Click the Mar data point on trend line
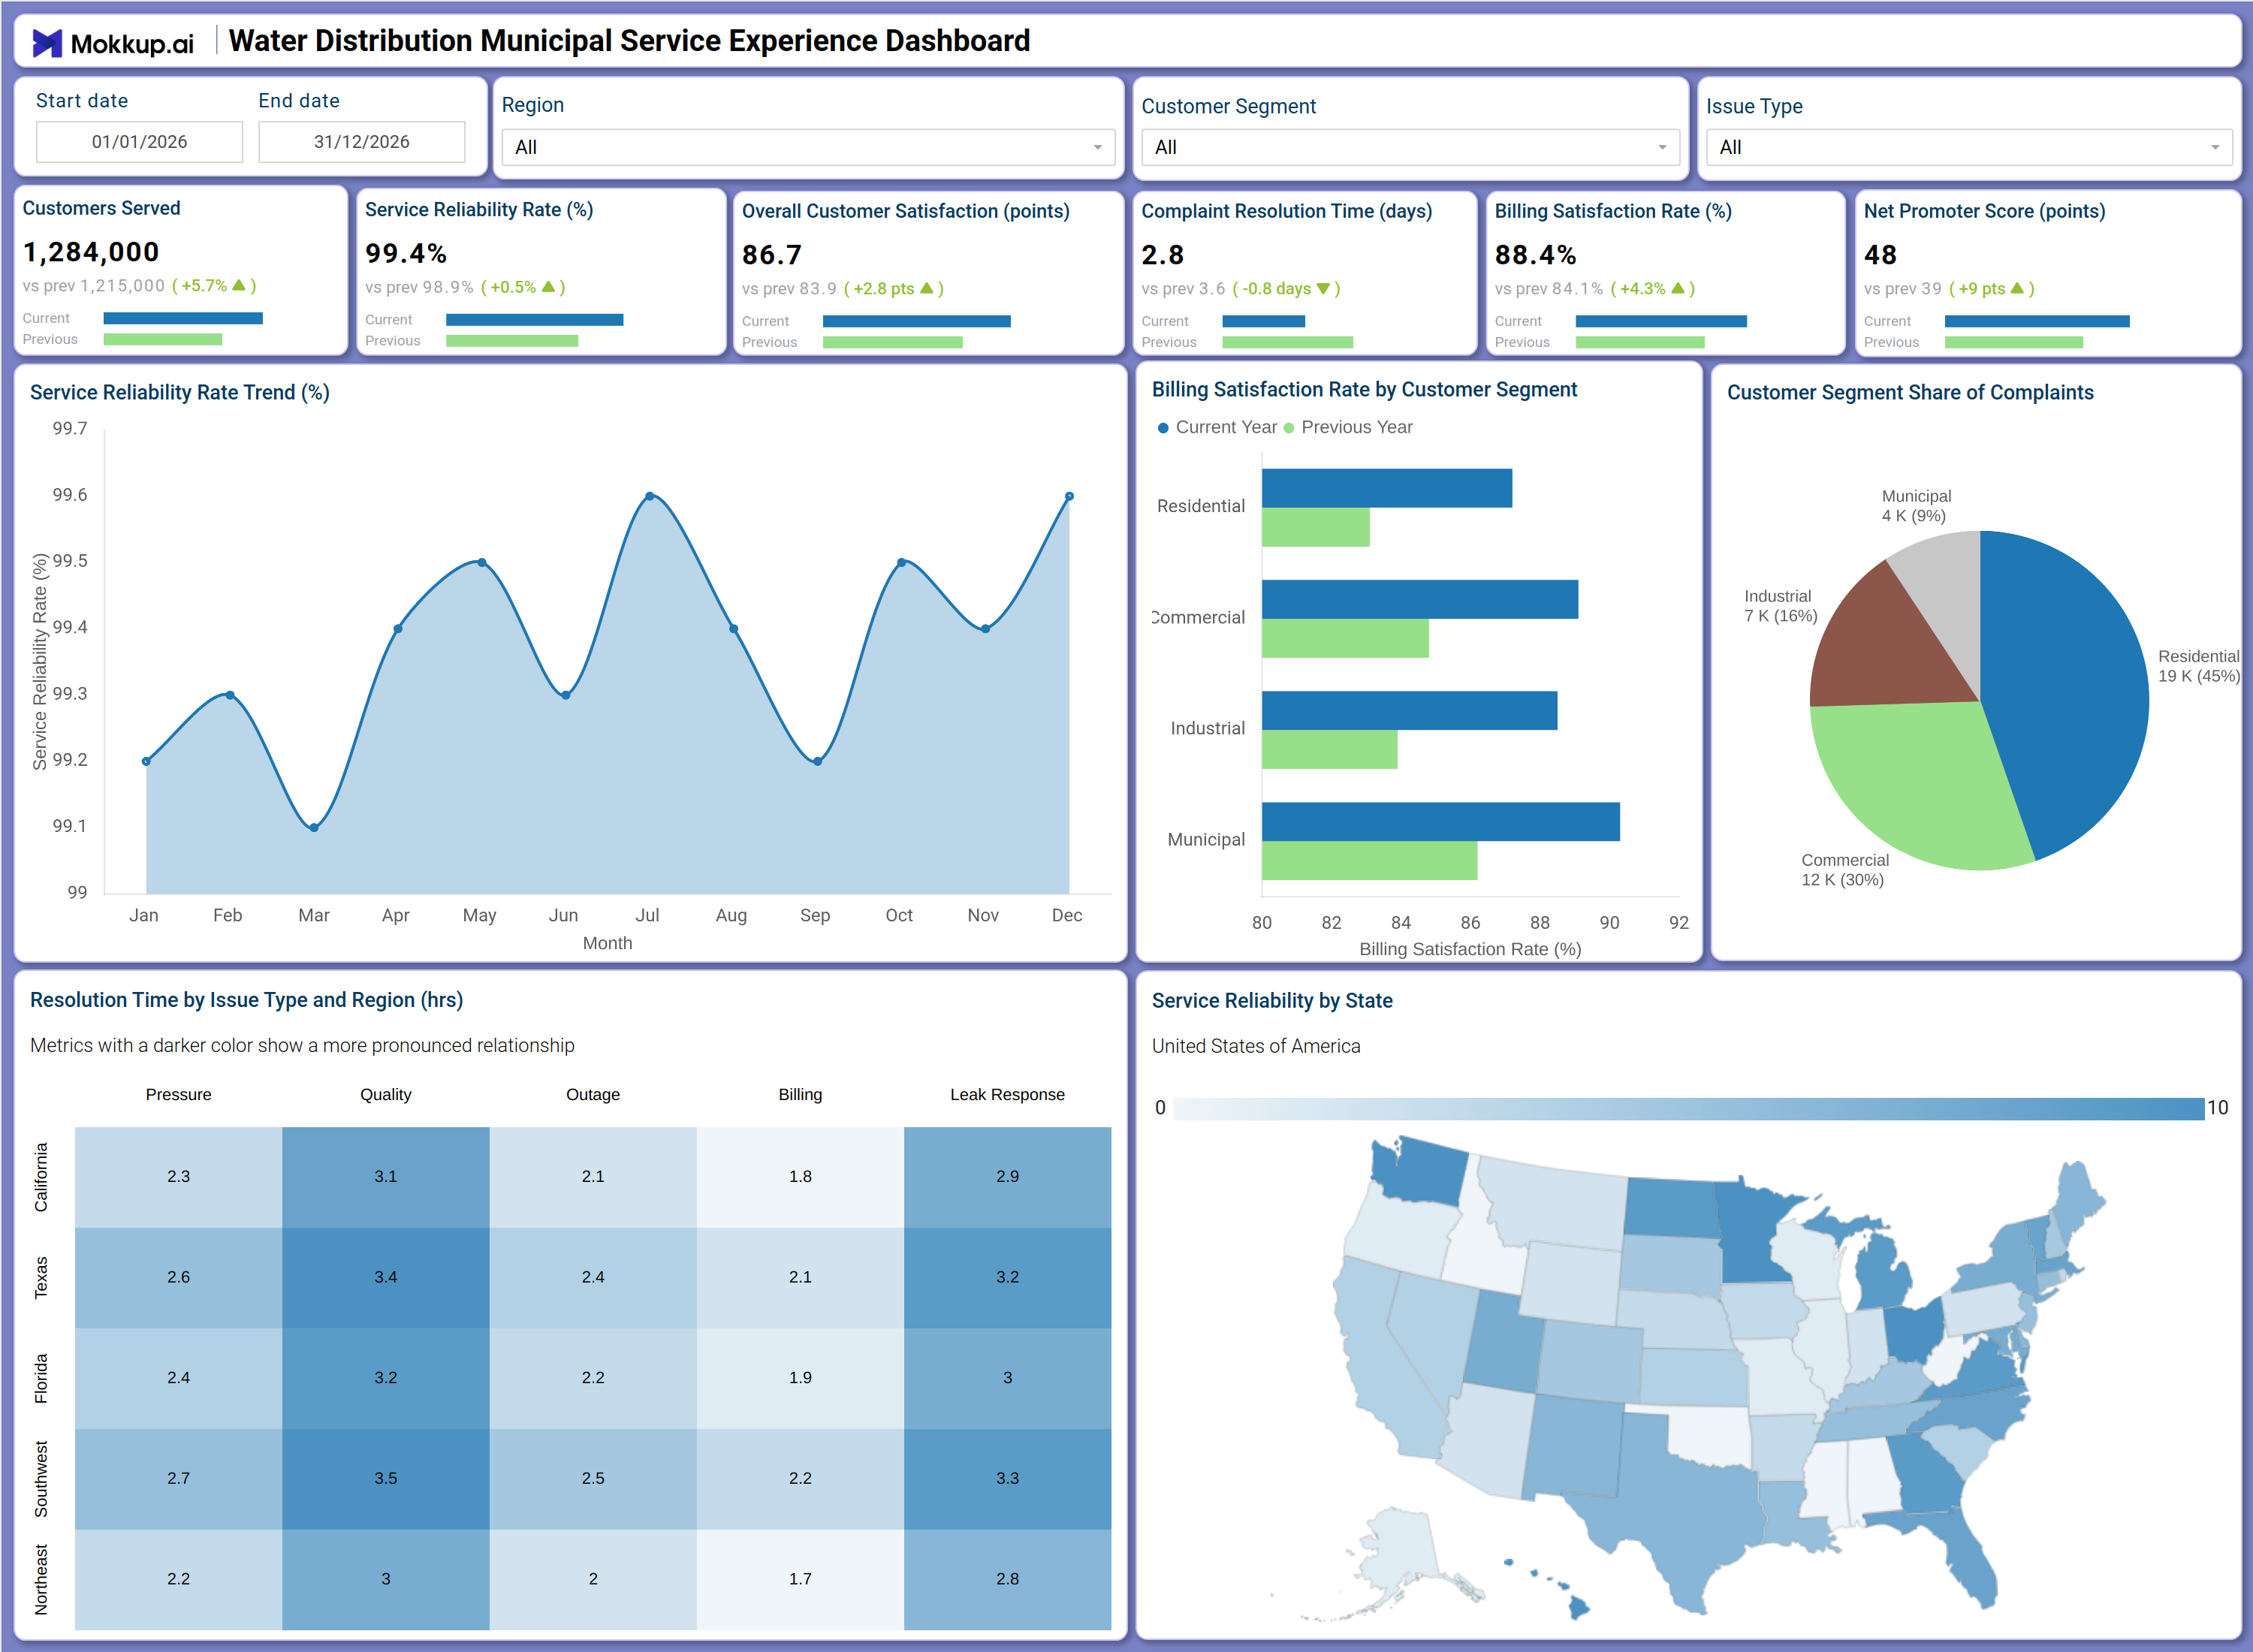2253x1652 pixels. [314, 827]
